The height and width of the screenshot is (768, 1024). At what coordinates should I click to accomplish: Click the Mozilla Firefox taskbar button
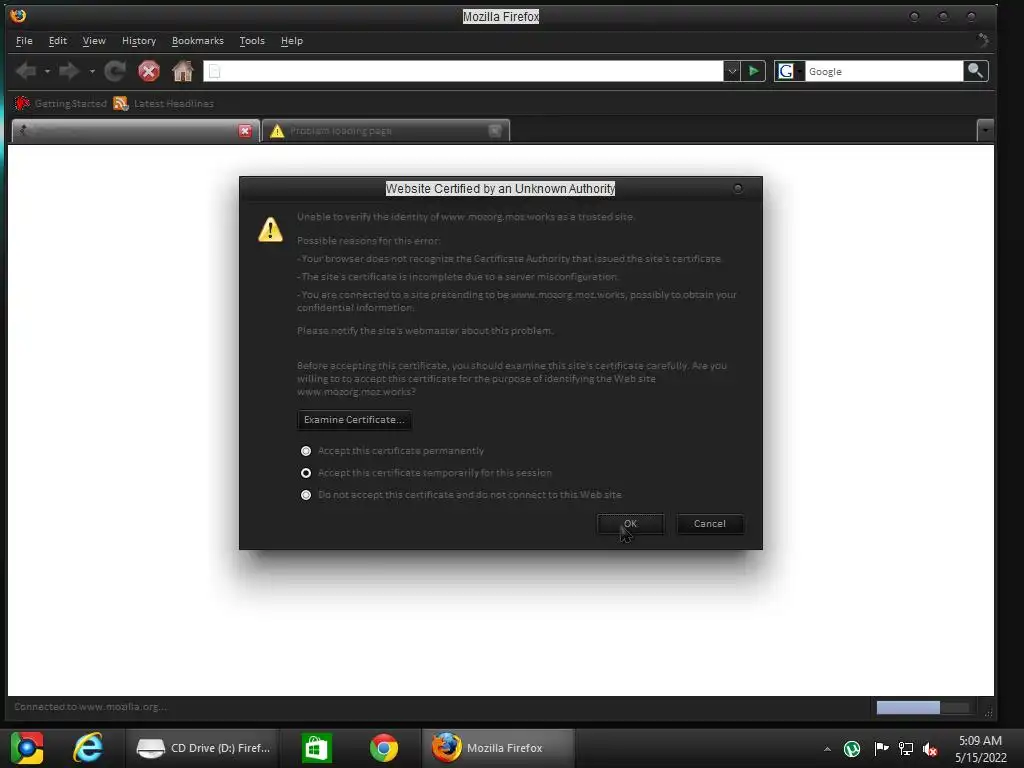click(498, 748)
